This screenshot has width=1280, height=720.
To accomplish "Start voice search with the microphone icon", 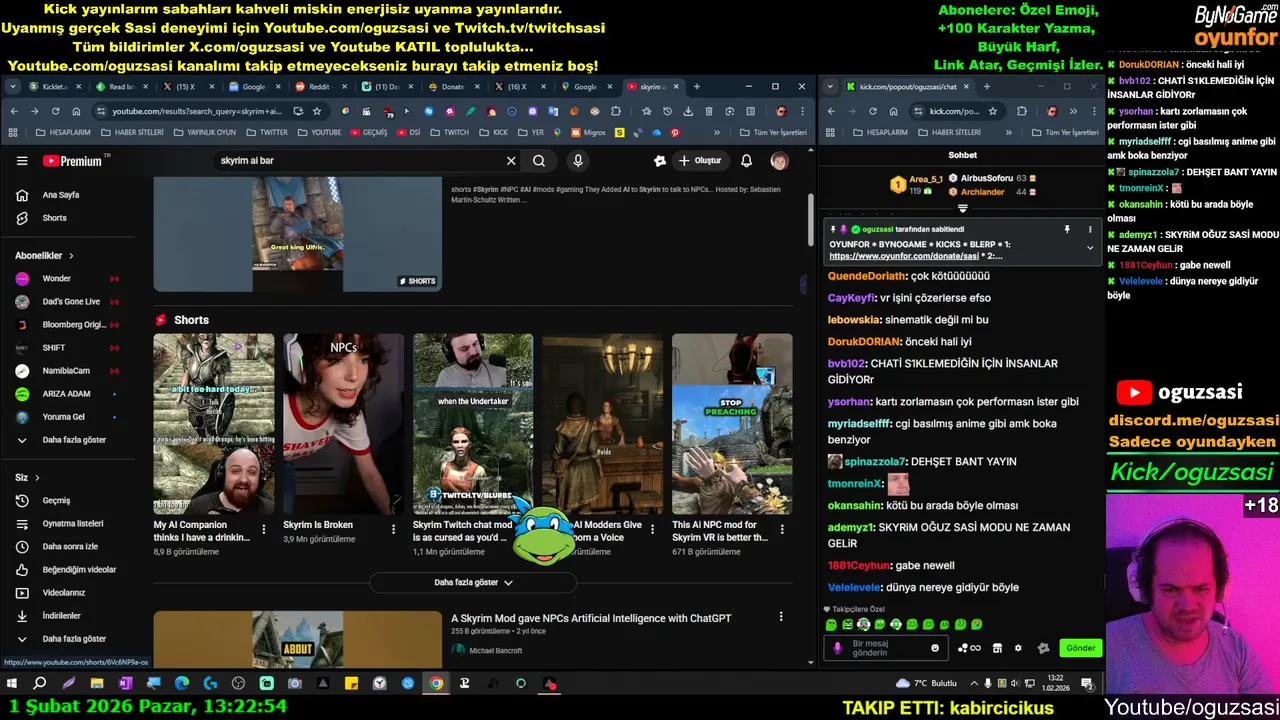I will point(577,160).
